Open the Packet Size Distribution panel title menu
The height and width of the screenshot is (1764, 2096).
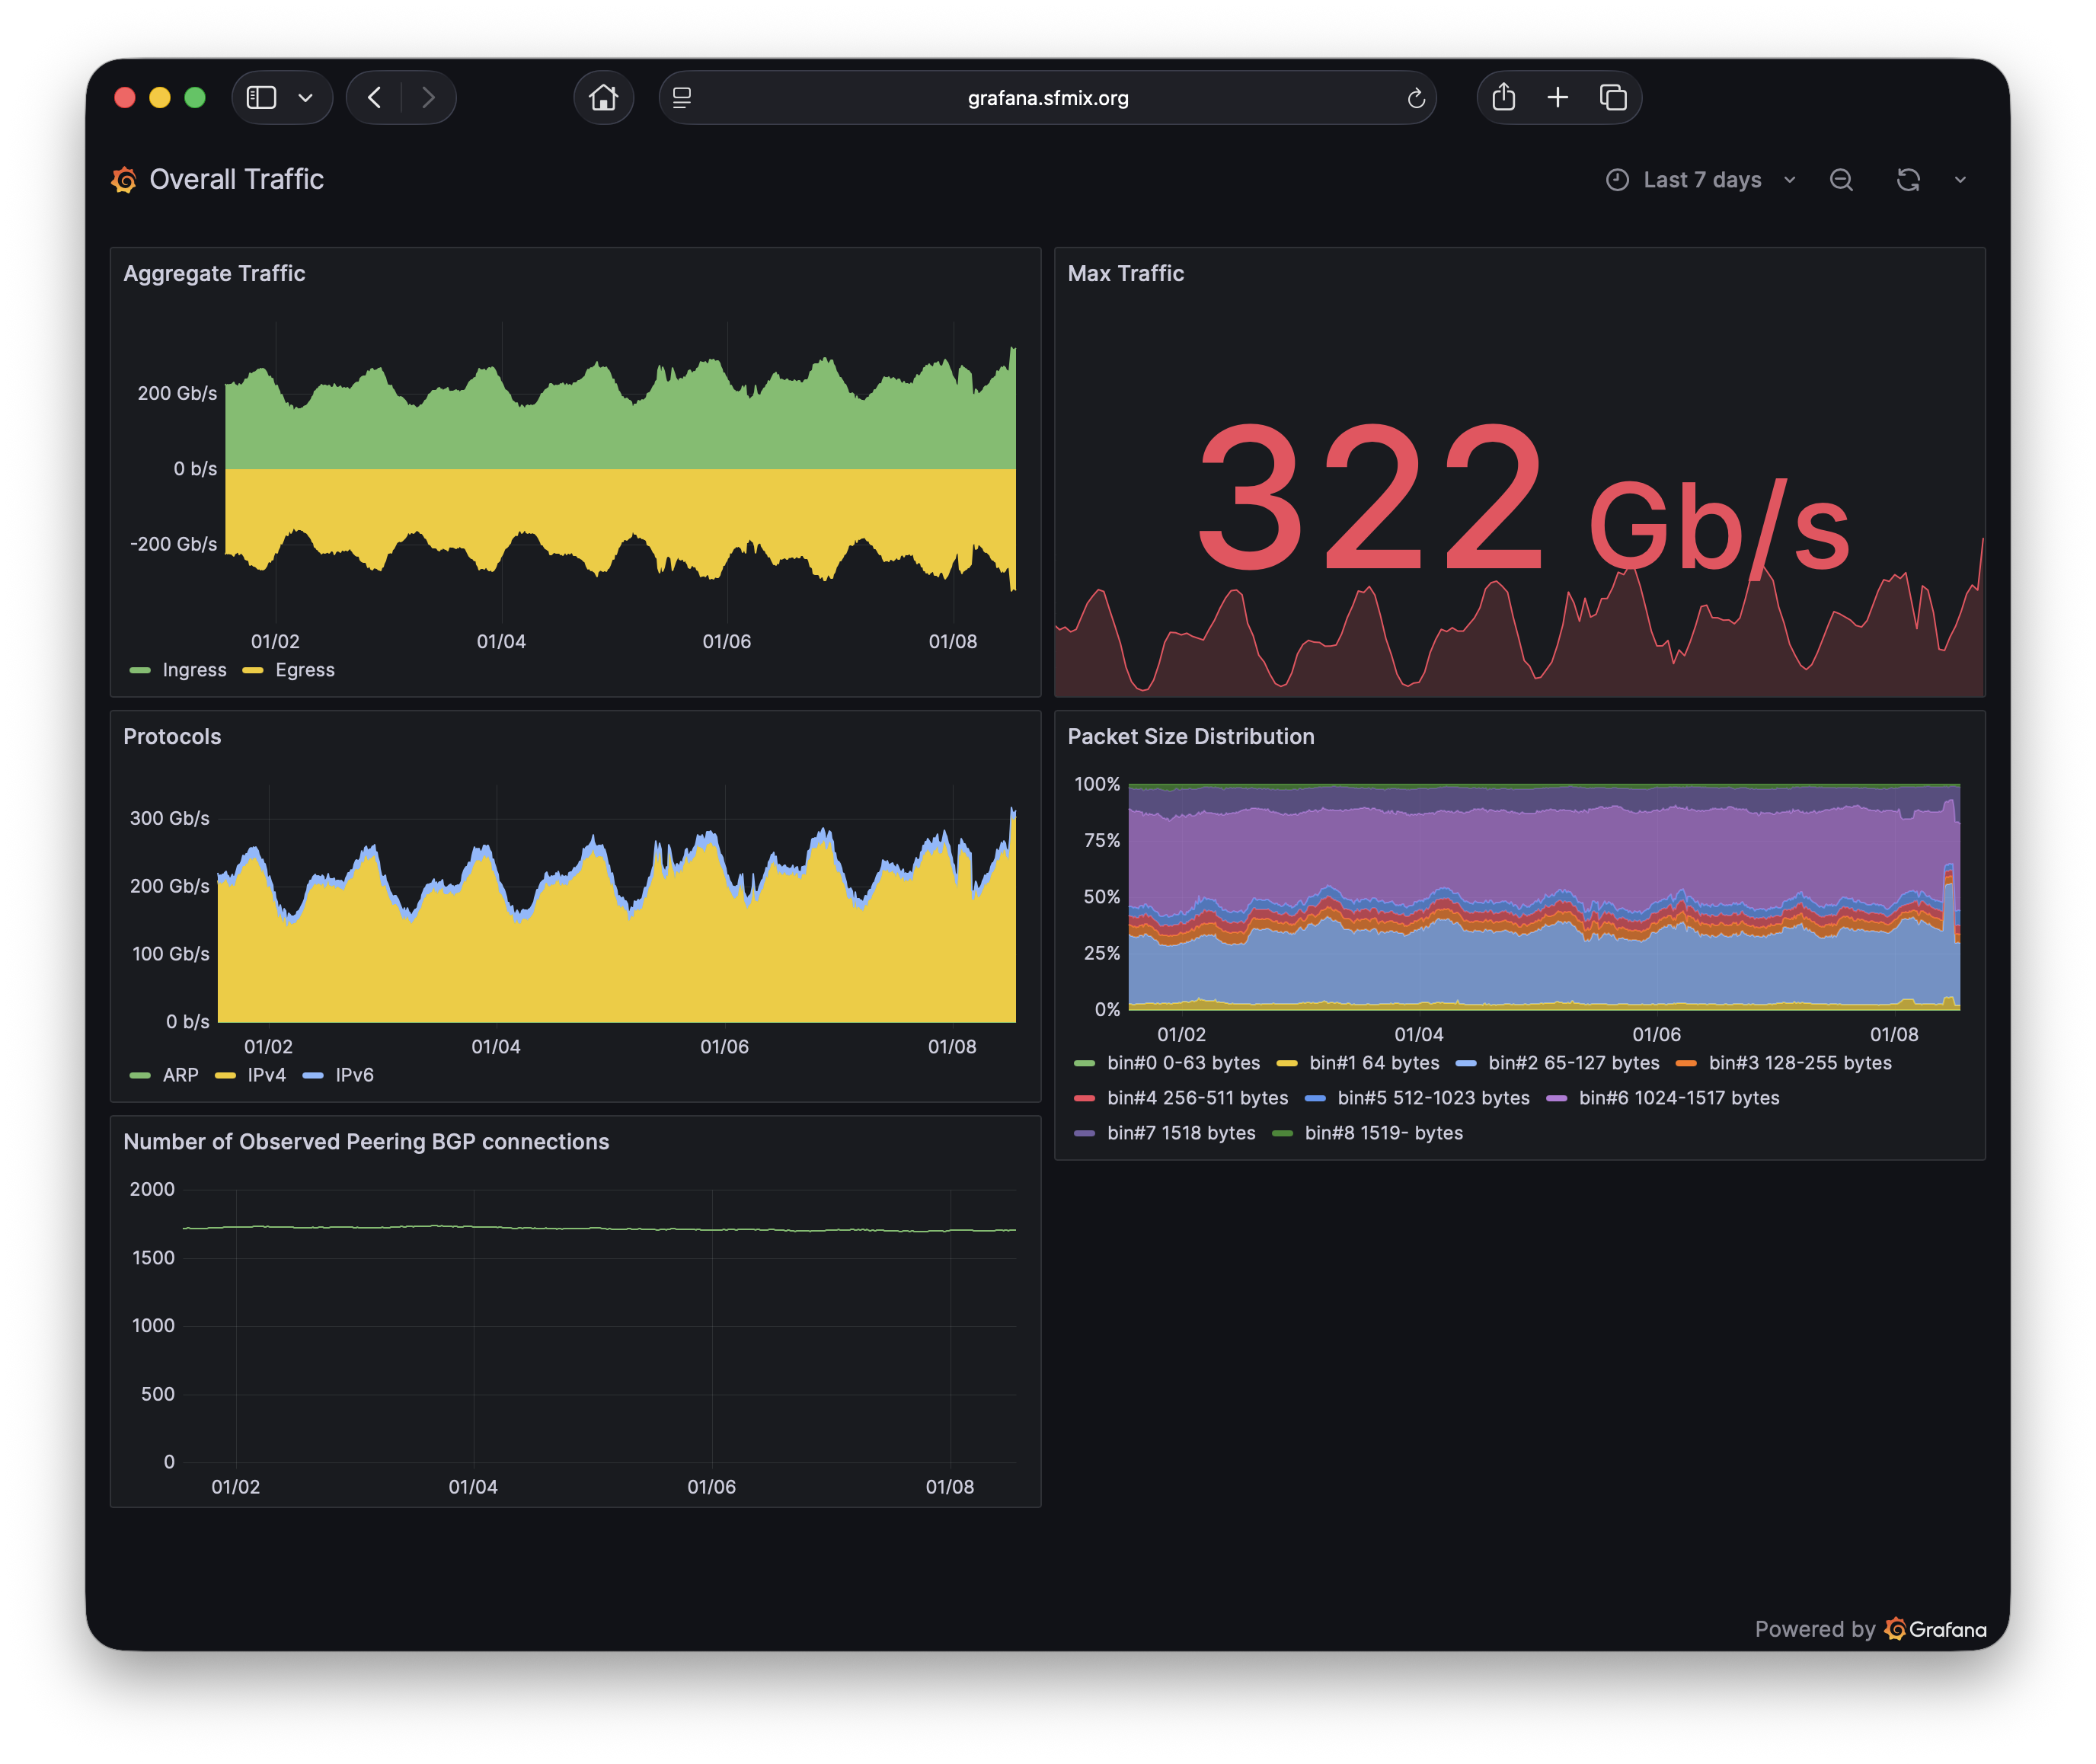tap(1190, 736)
